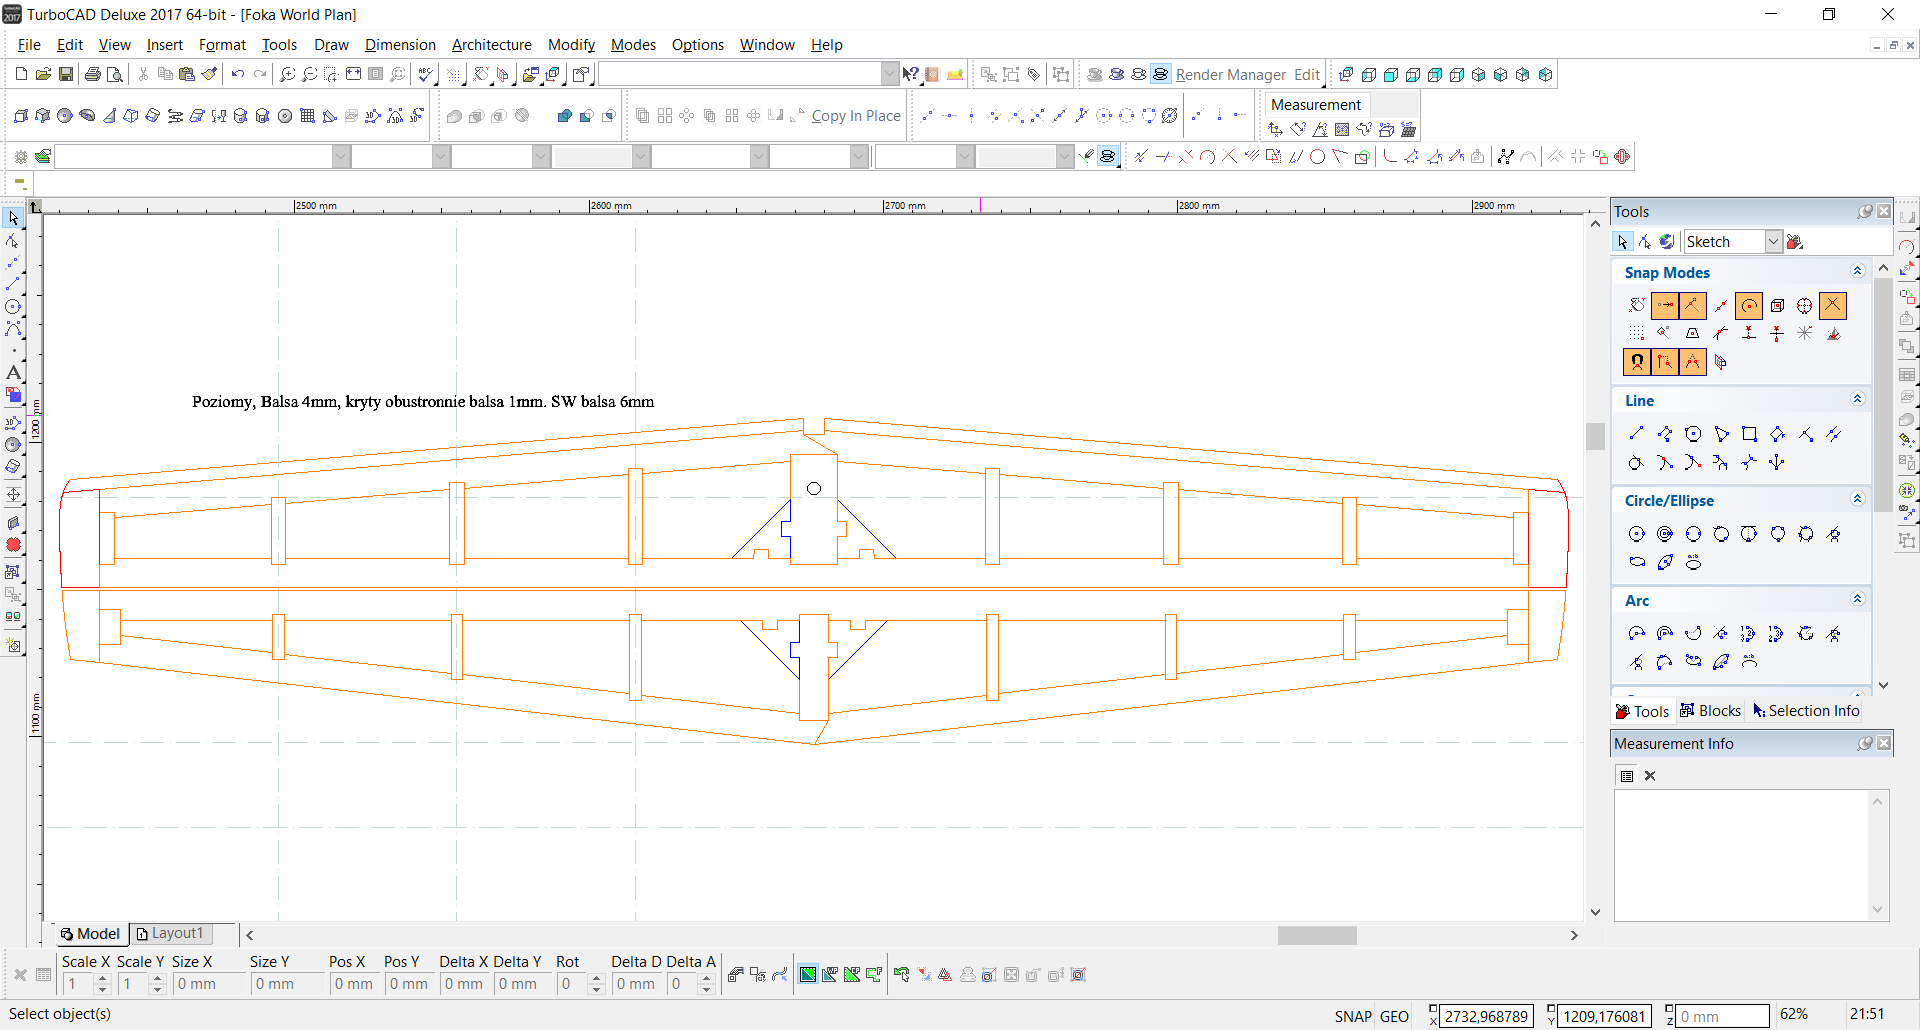Click the Copy In Place button
This screenshot has height=1030, width=1920.
click(855, 116)
